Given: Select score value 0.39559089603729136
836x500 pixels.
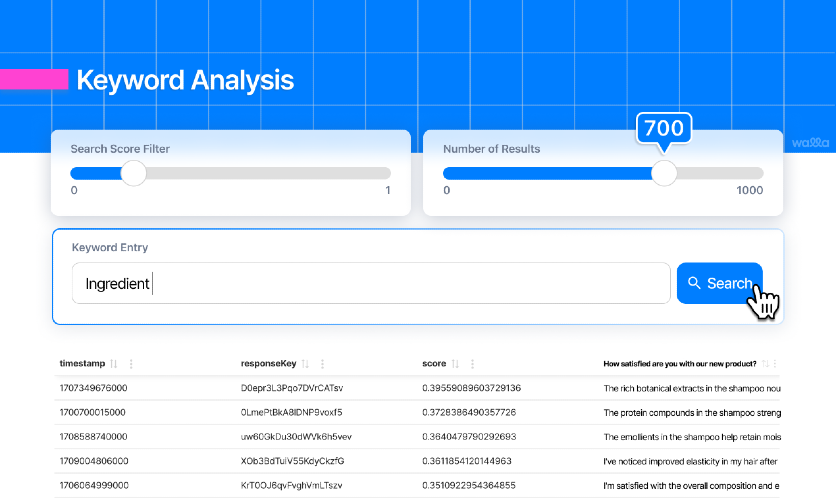Looking at the screenshot, I should (471, 388).
